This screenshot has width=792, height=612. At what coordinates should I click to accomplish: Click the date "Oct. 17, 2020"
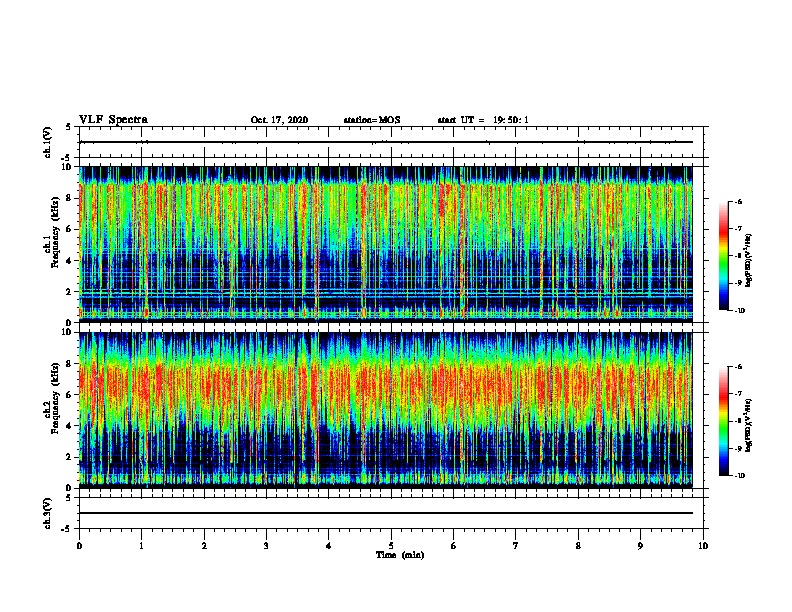point(279,120)
